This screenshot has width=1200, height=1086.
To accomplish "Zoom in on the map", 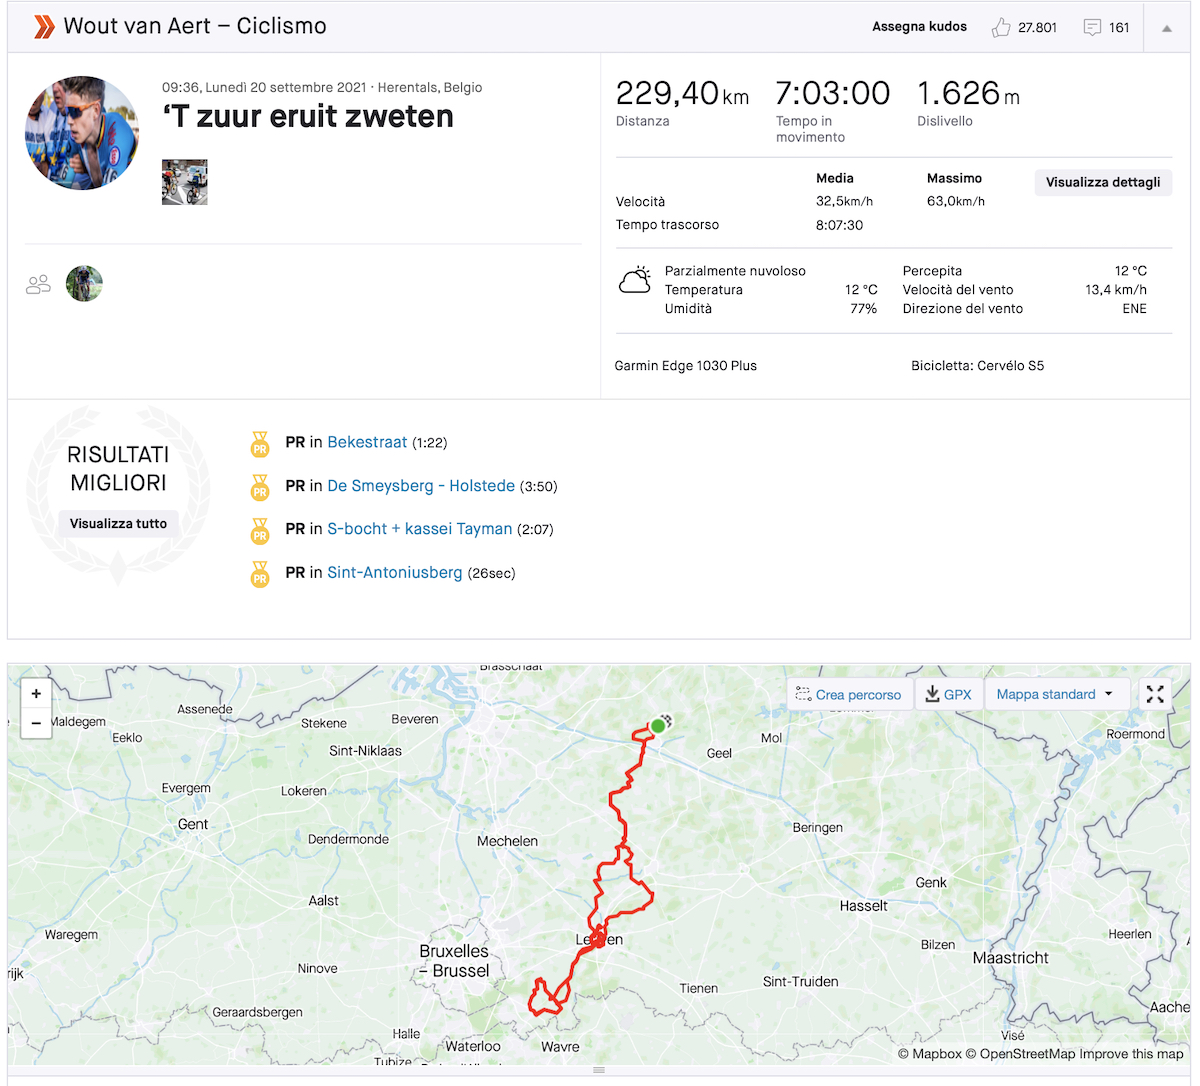I will point(36,693).
